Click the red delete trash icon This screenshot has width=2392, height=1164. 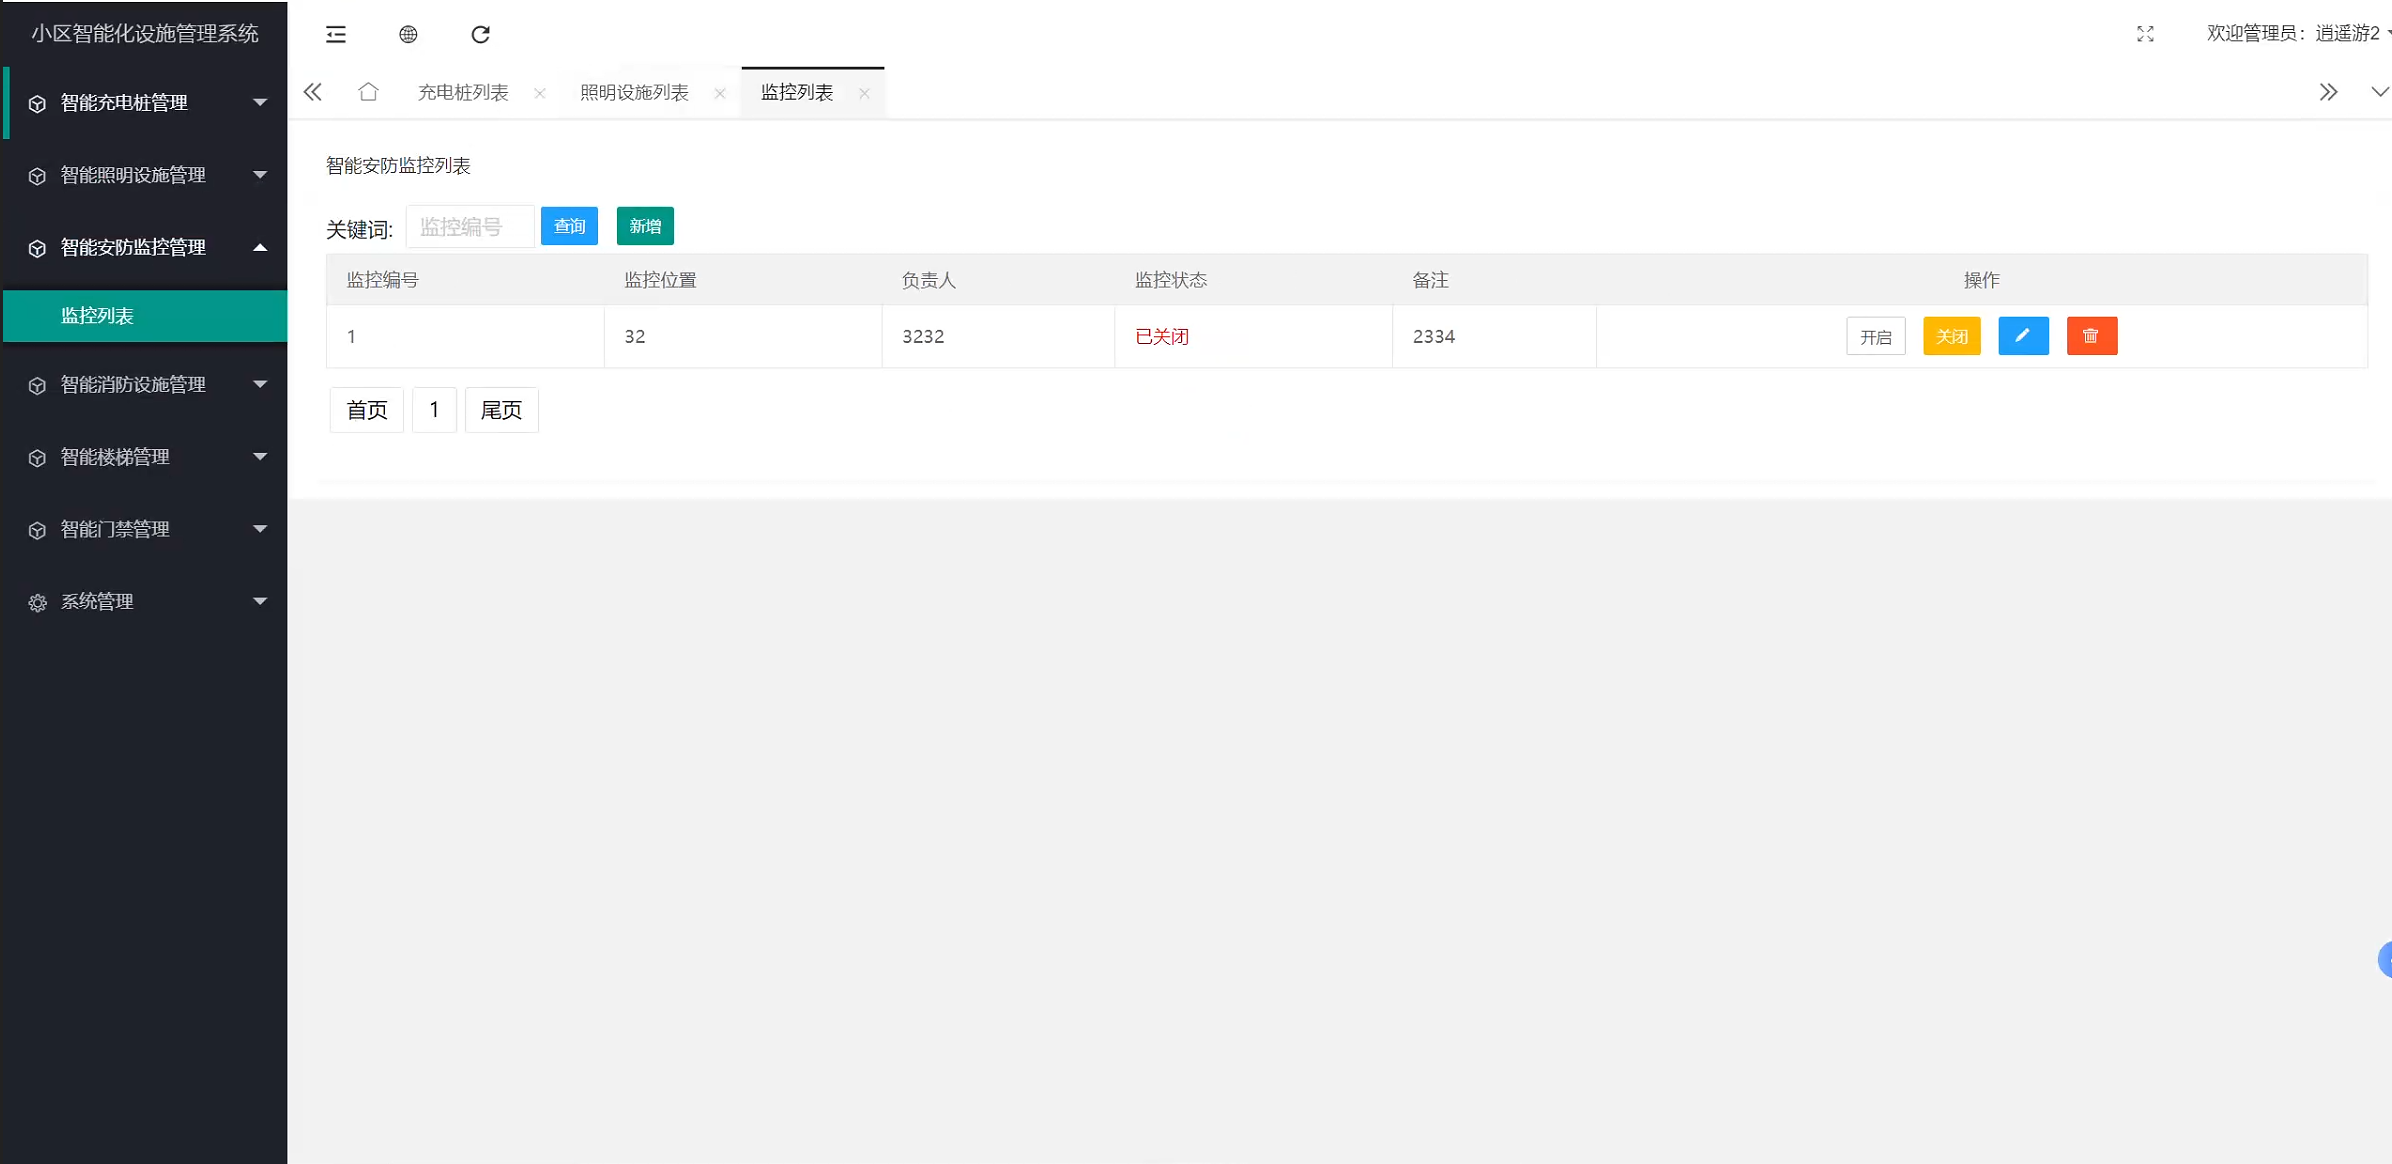[2091, 336]
